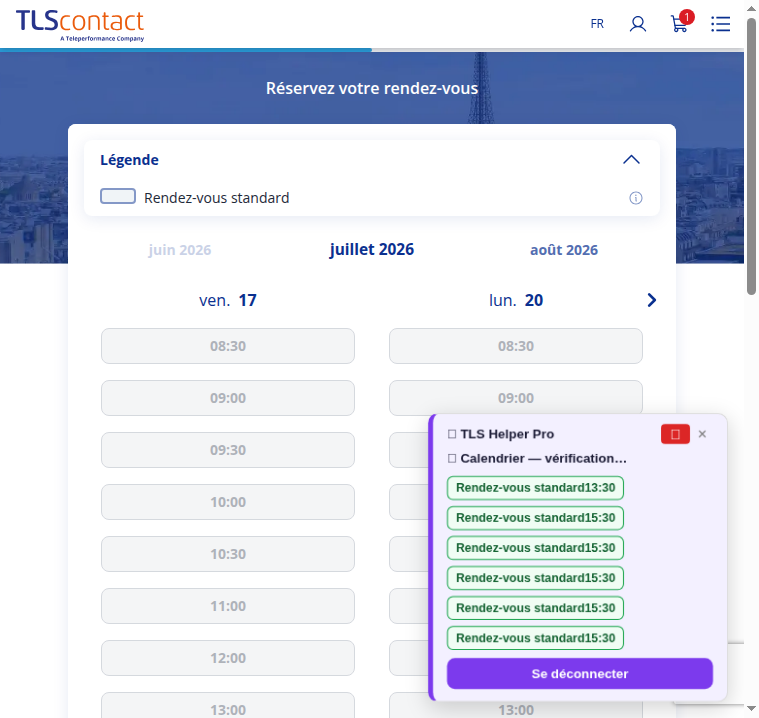Open the hamburger list menu icon
The image size is (759, 718).
[720, 24]
